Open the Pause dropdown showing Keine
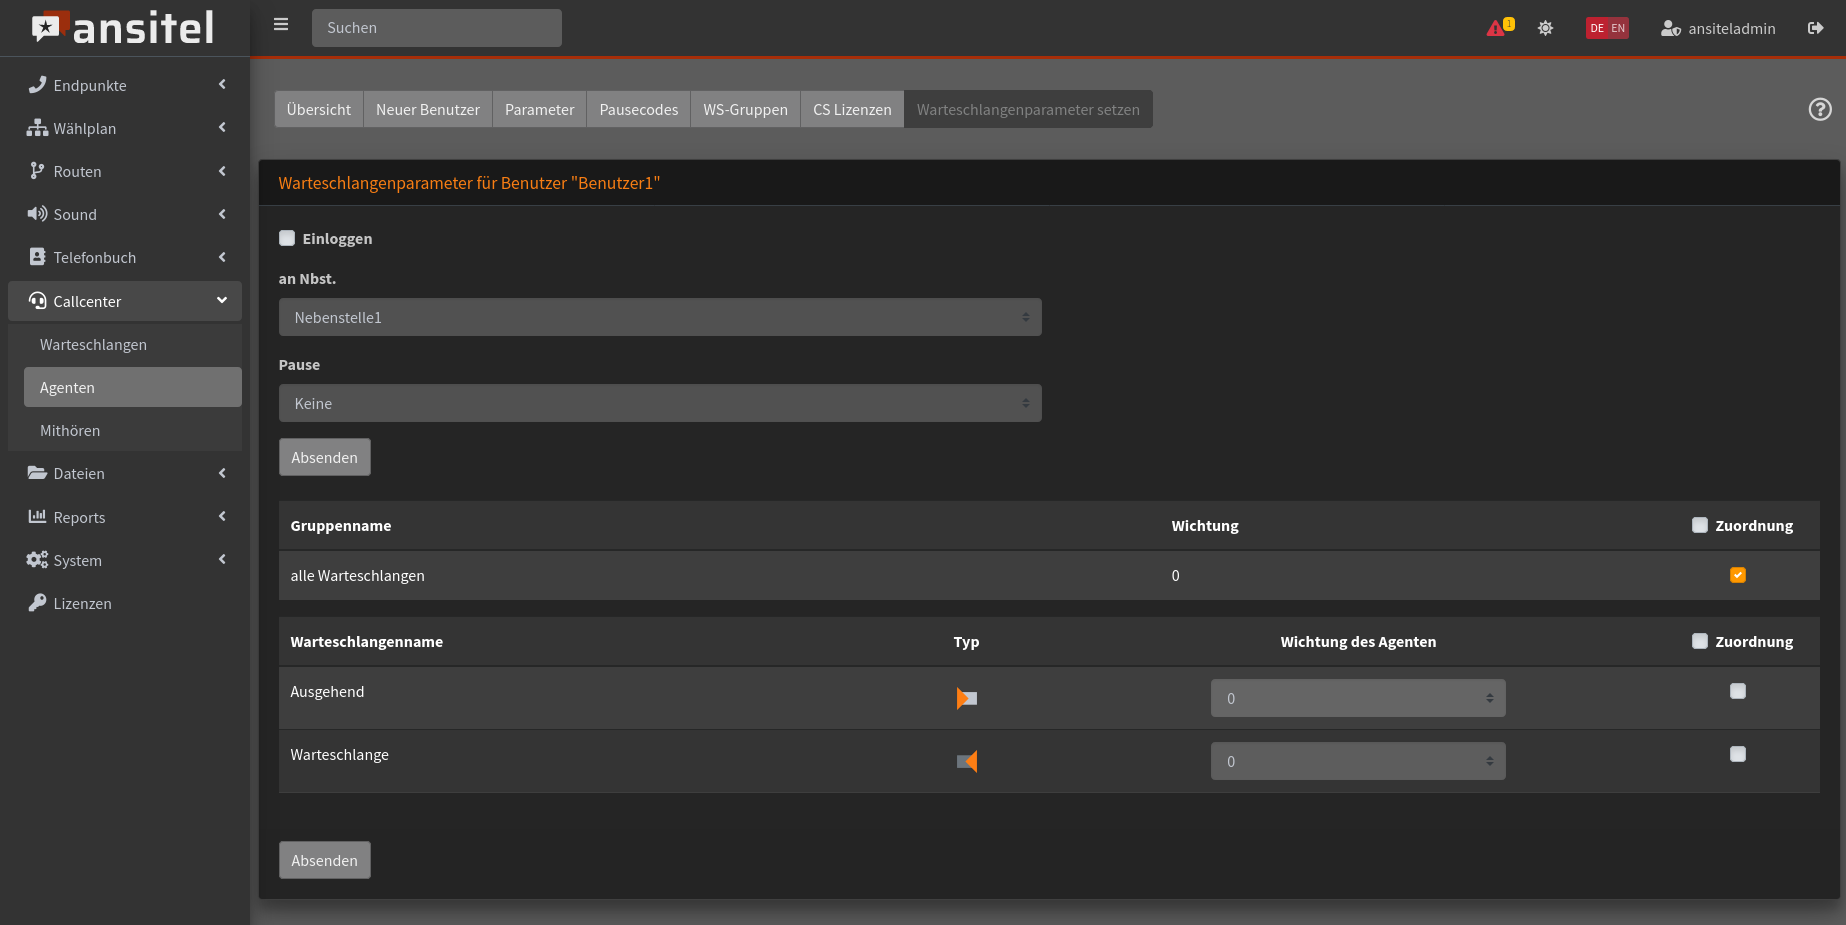Screen dimensions: 1846x925 (660, 403)
